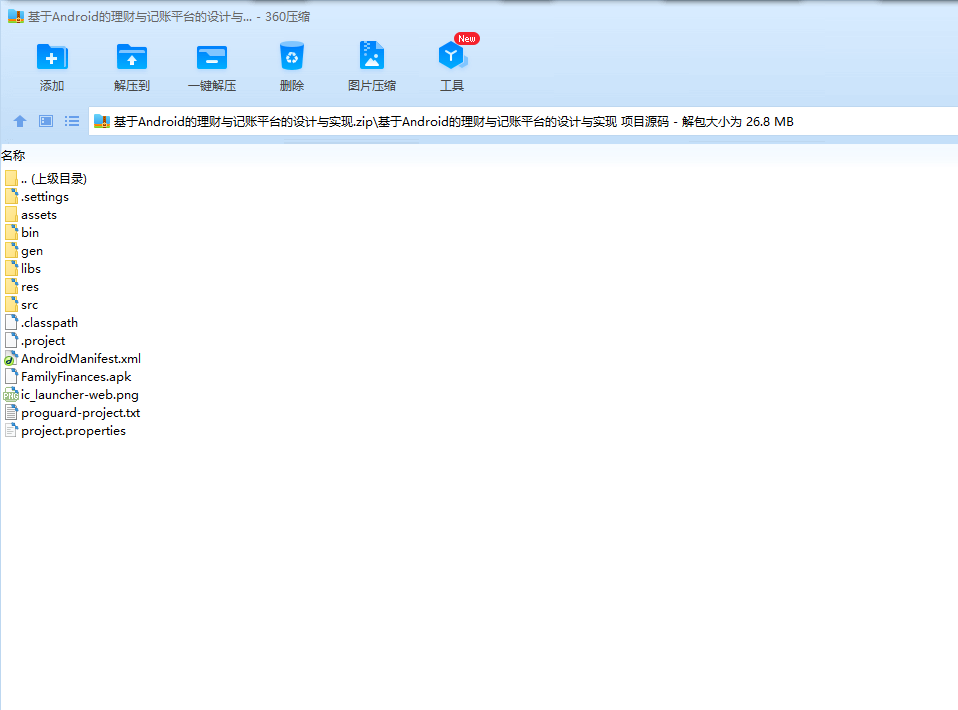
Task: Select the ic_launcher-web.png file
Action: click(71, 395)
